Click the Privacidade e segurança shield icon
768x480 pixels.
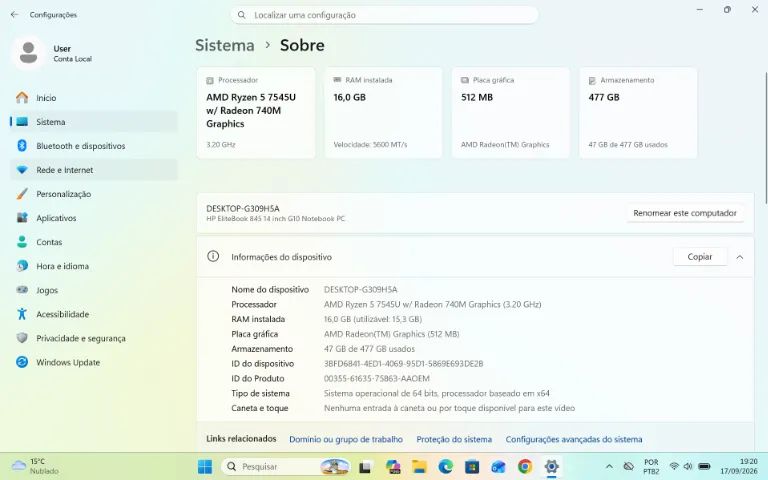pyautogui.click(x=22, y=338)
